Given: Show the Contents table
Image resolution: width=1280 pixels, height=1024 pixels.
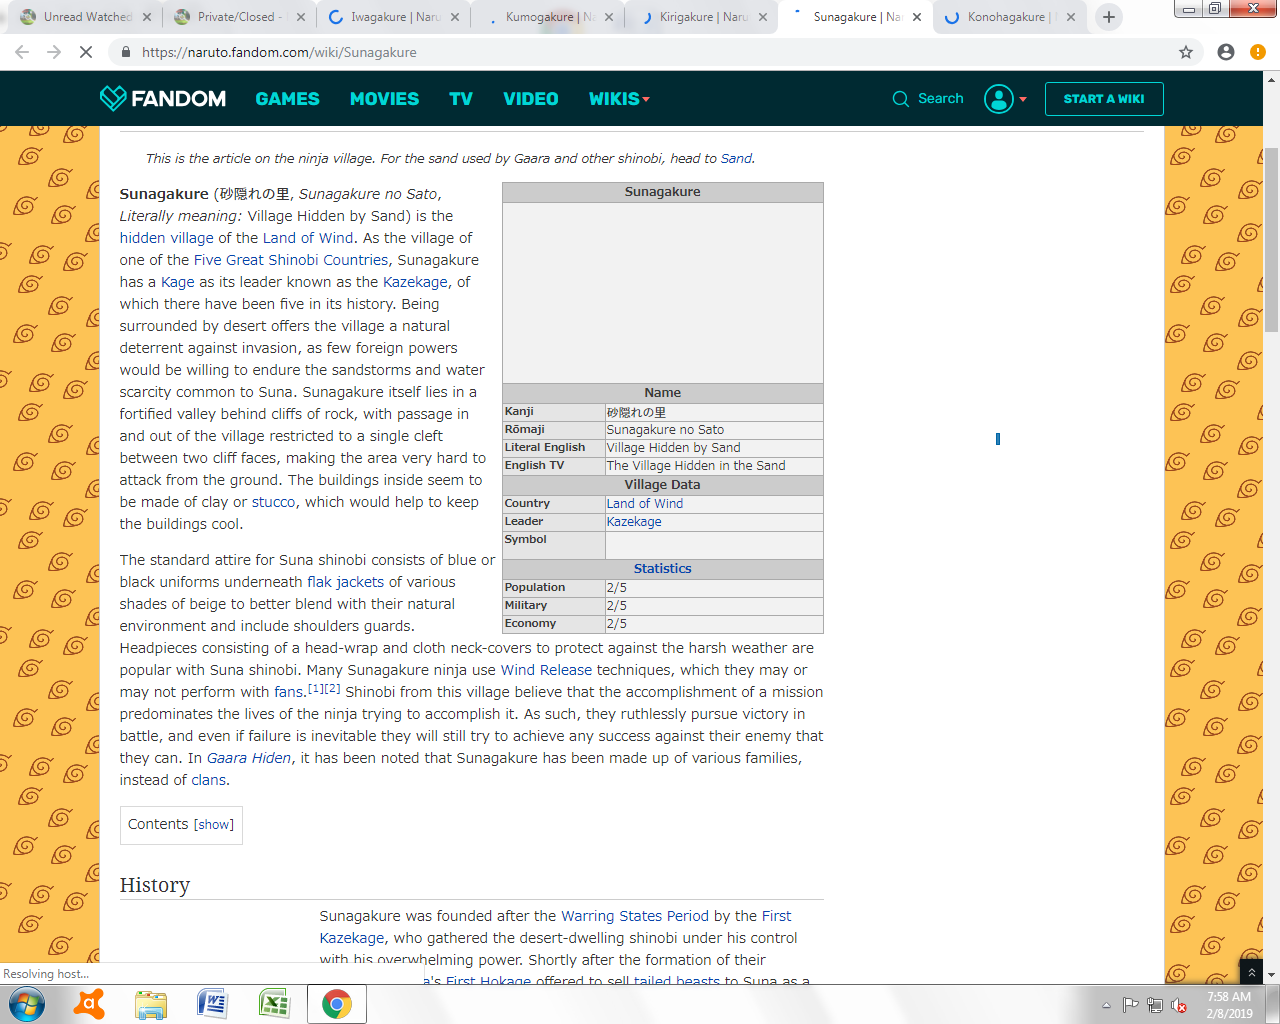Looking at the screenshot, I should [214, 825].
